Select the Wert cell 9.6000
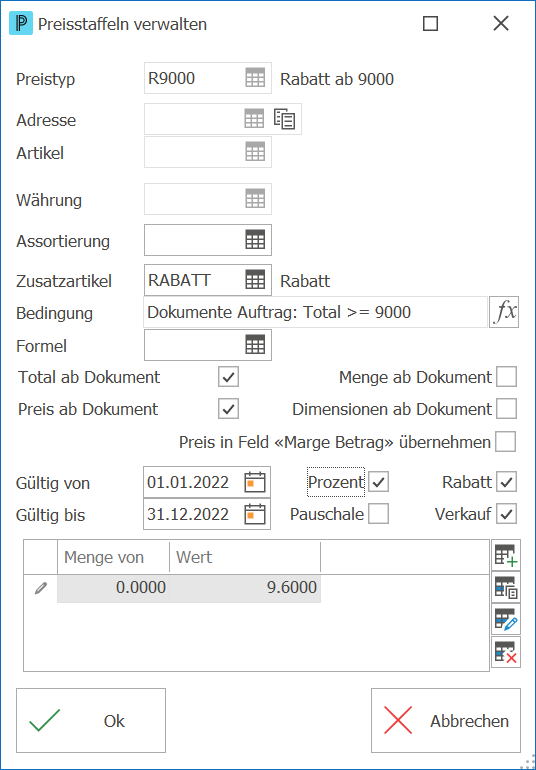 click(245, 588)
